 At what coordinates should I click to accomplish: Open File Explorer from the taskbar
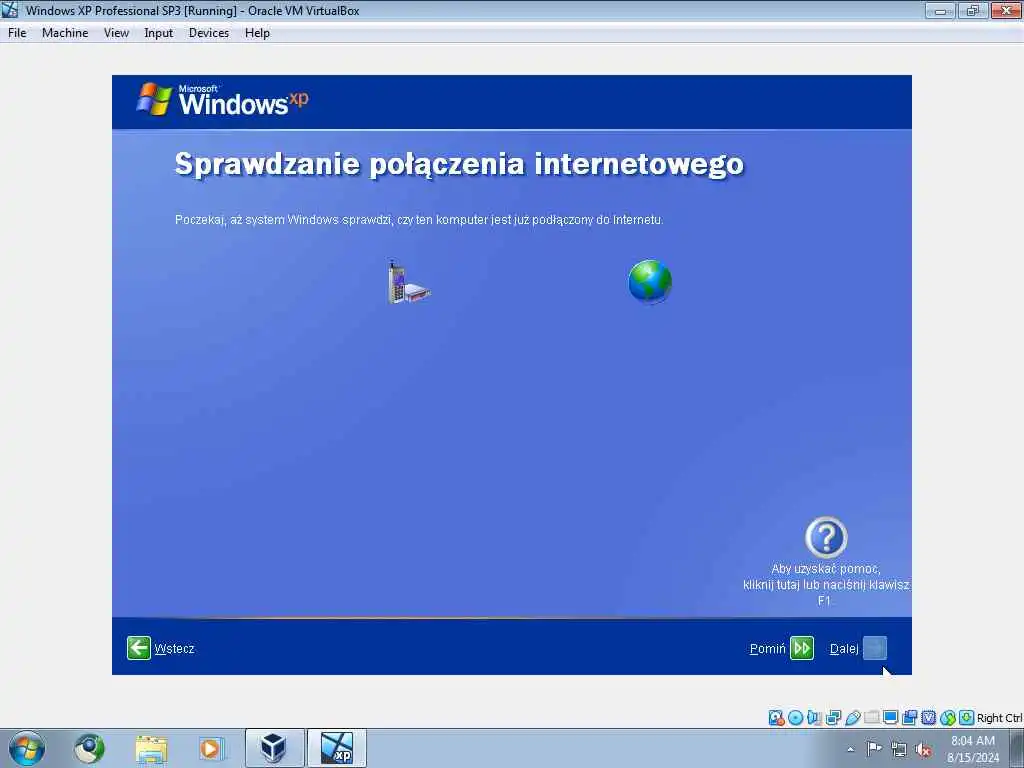152,748
